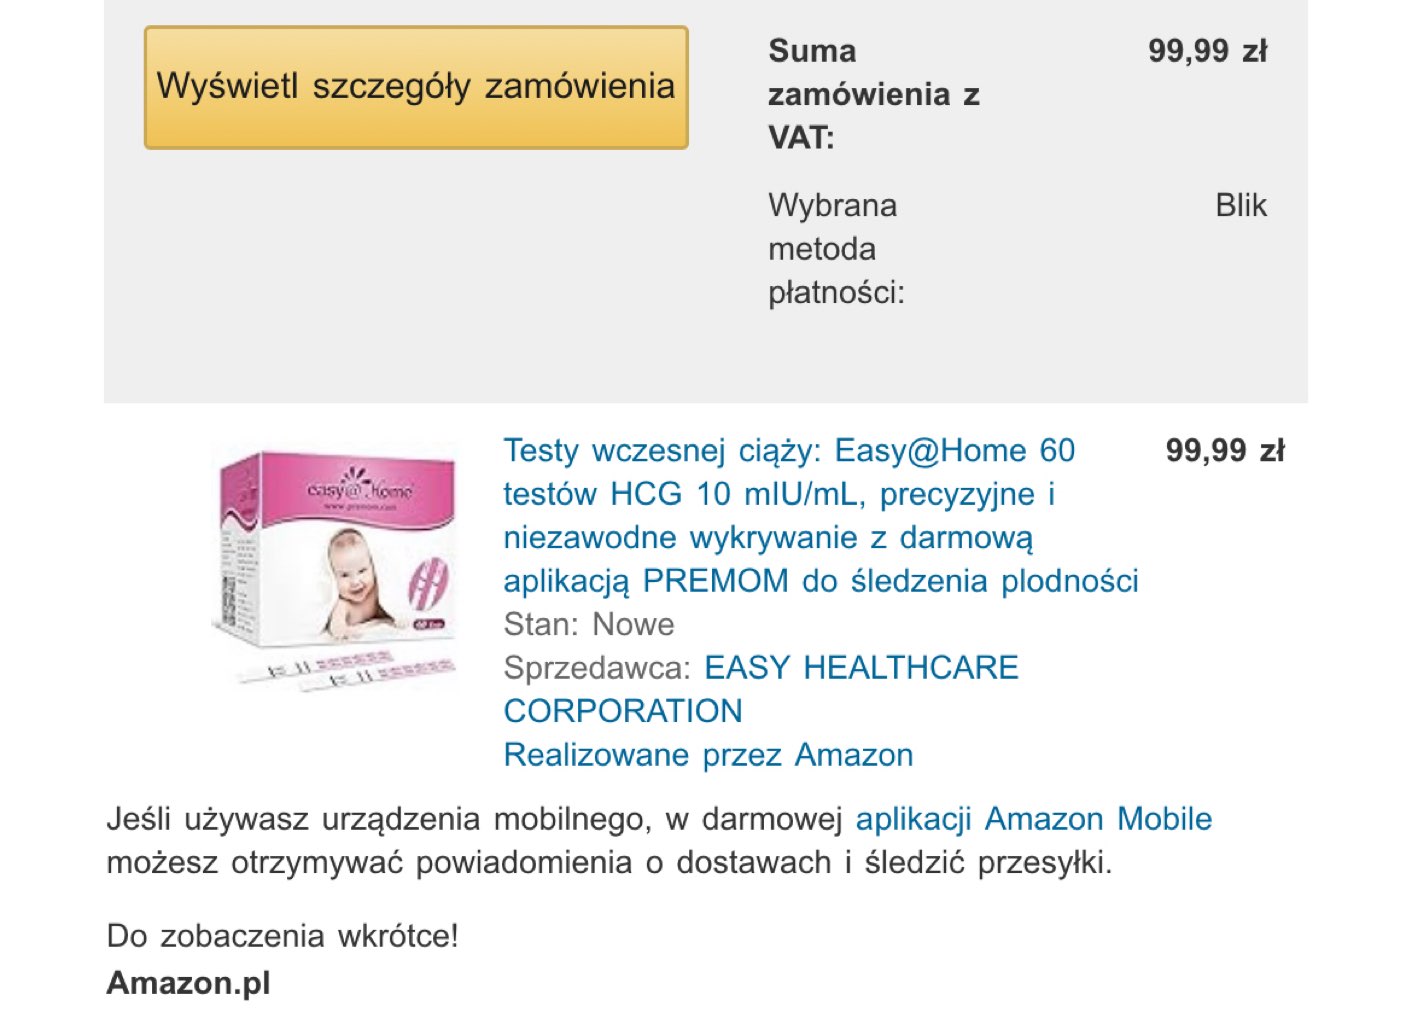Click the order total 99,99 zł in summary

(1207, 51)
